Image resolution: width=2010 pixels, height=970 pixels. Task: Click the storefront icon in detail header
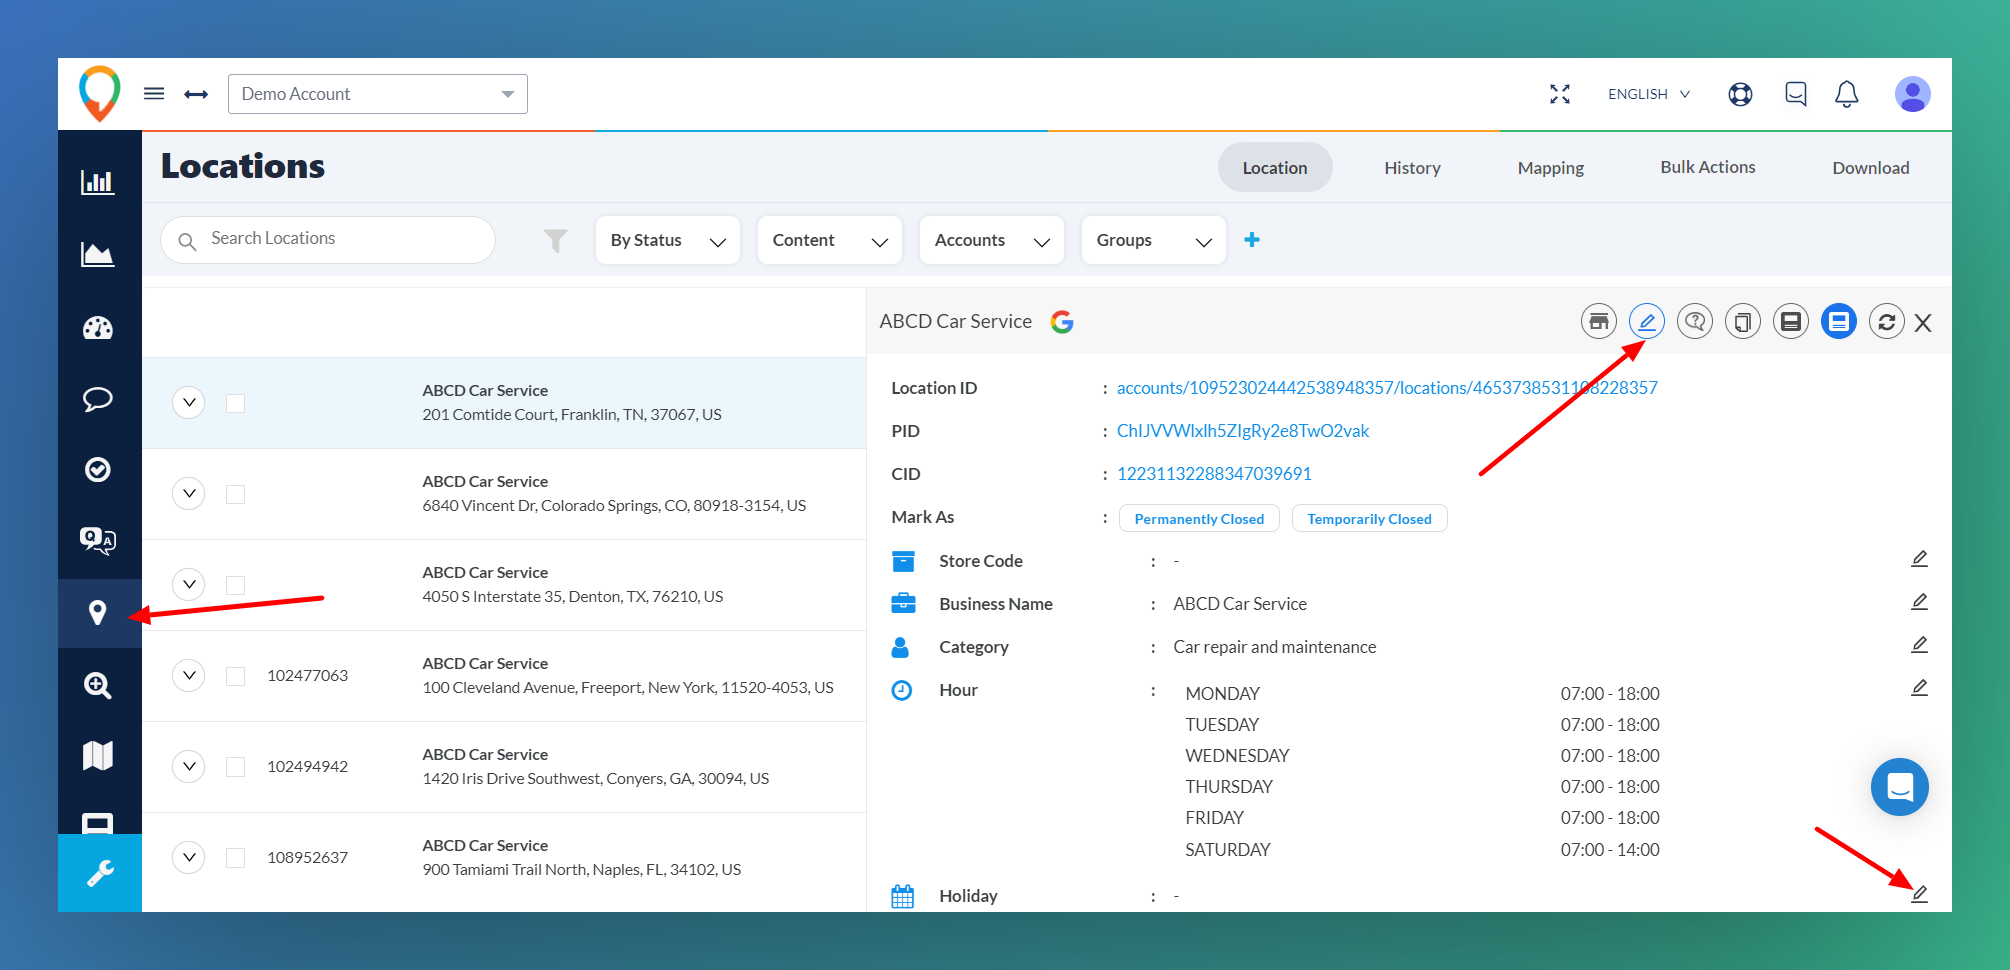(1599, 322)
